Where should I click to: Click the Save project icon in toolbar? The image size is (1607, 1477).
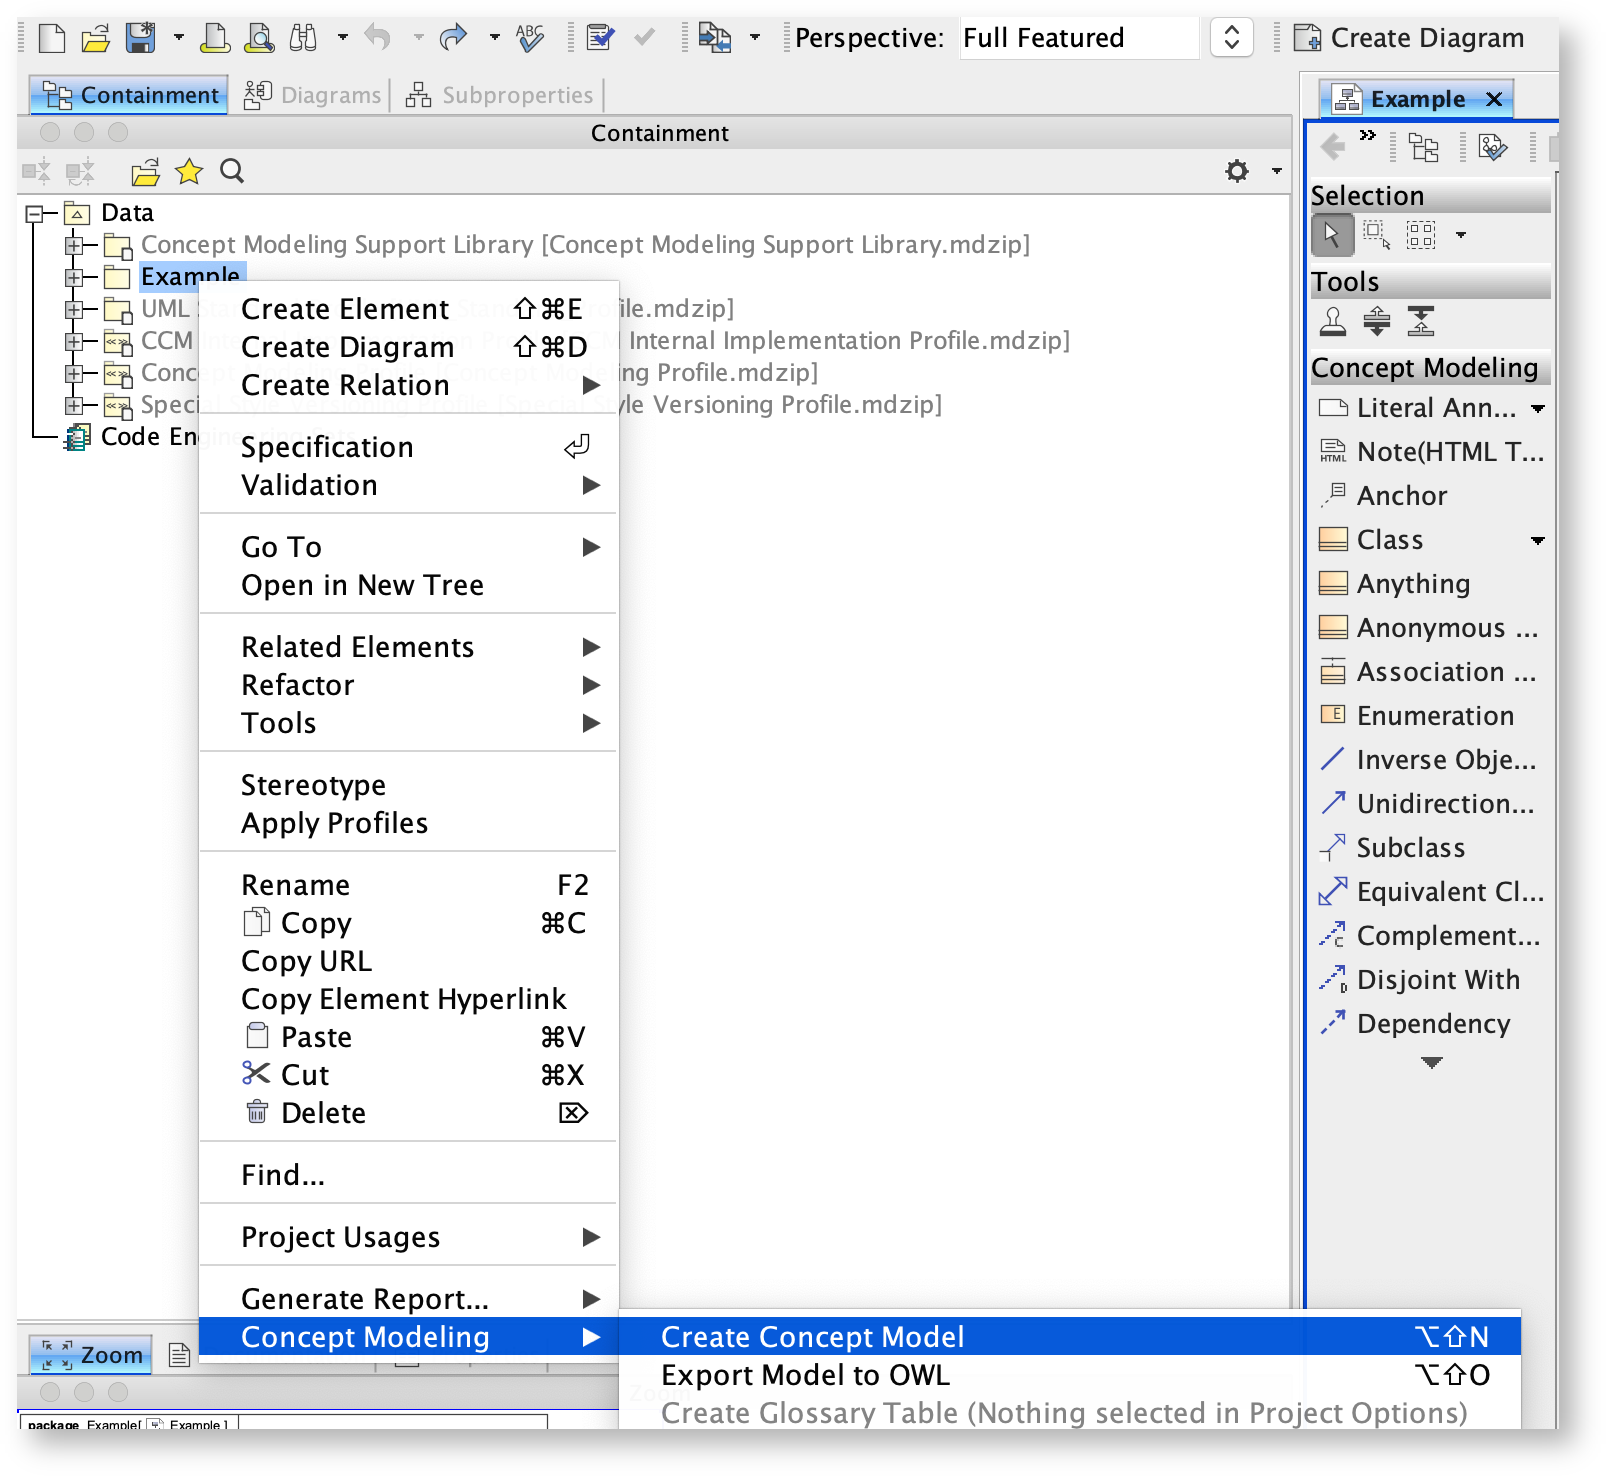(x=140, y=39)
